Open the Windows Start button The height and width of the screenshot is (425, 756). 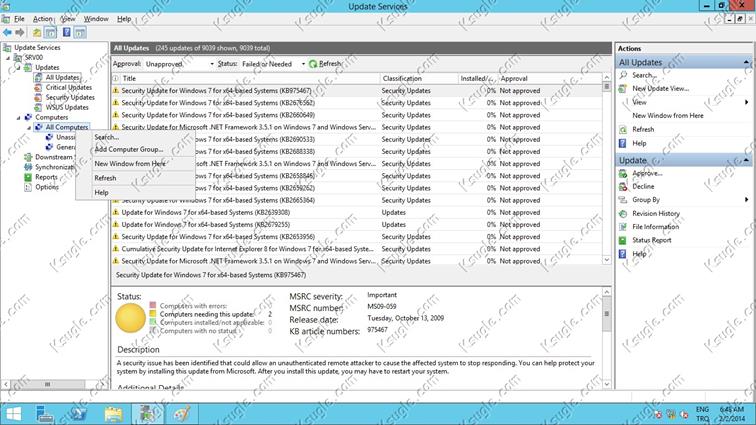point(14,414)
